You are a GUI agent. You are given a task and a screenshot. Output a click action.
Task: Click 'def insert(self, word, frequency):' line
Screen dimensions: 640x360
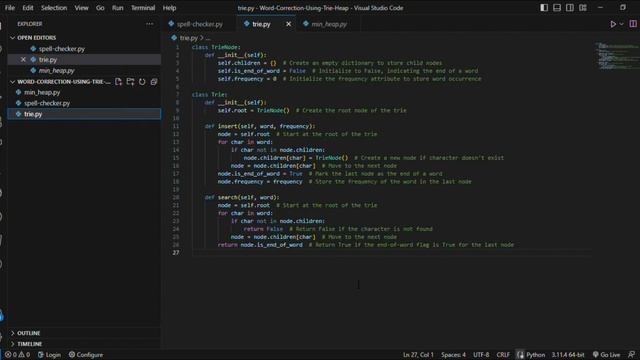pyautogui.click(x=260, y=126)
